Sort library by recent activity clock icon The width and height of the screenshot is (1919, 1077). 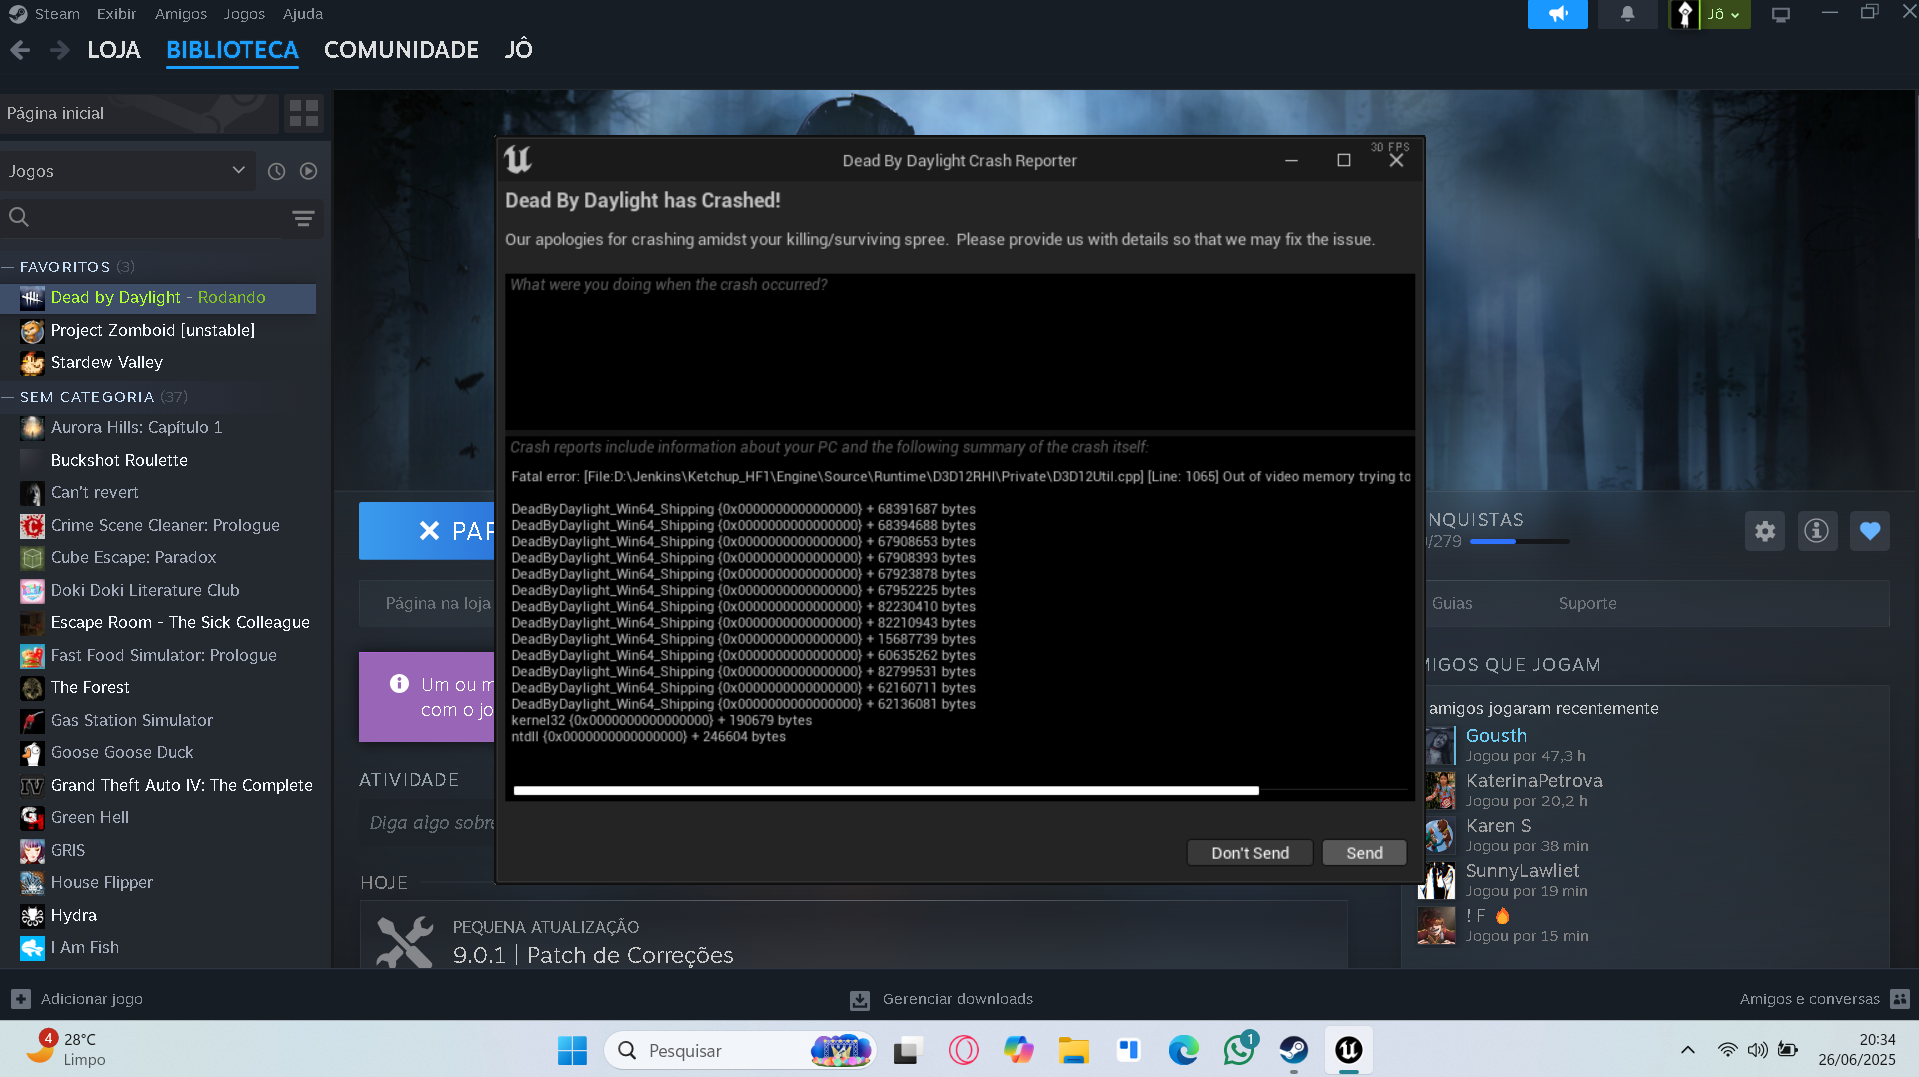tap(277, 171)
